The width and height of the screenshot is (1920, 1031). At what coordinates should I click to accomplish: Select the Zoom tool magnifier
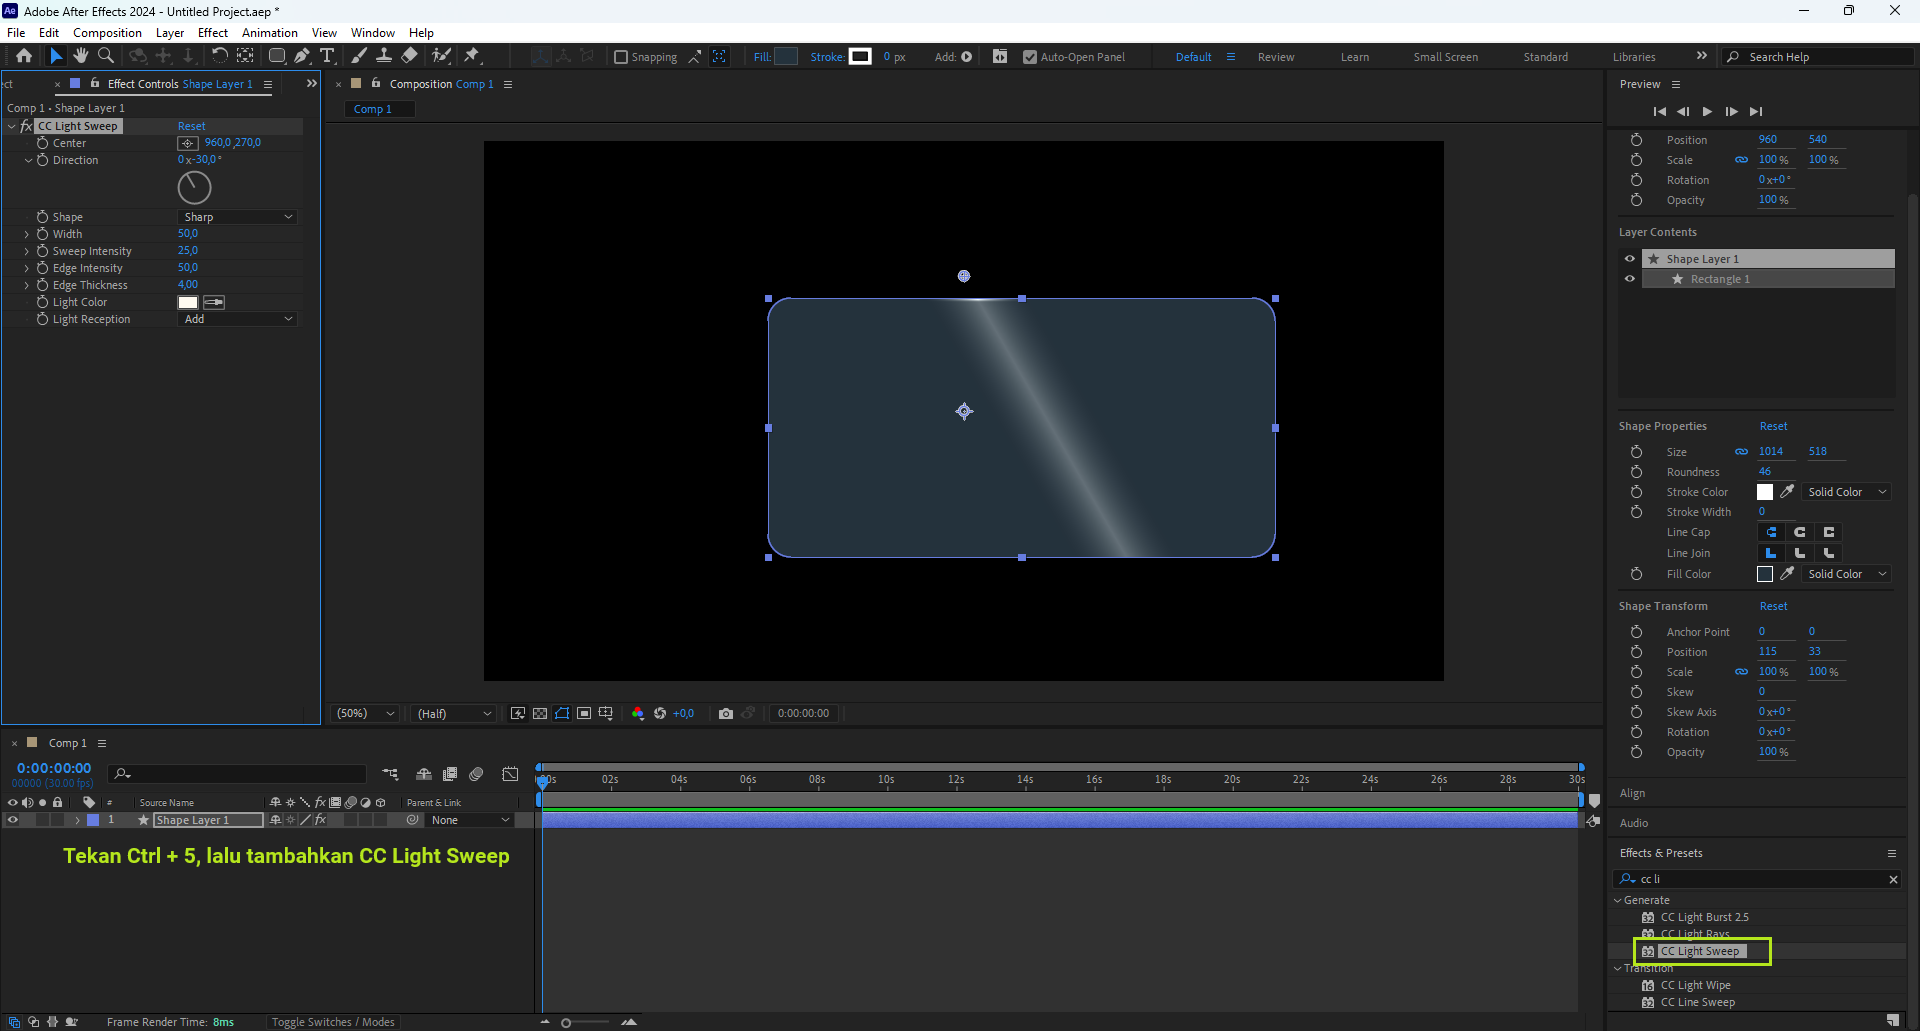(106, 56)
